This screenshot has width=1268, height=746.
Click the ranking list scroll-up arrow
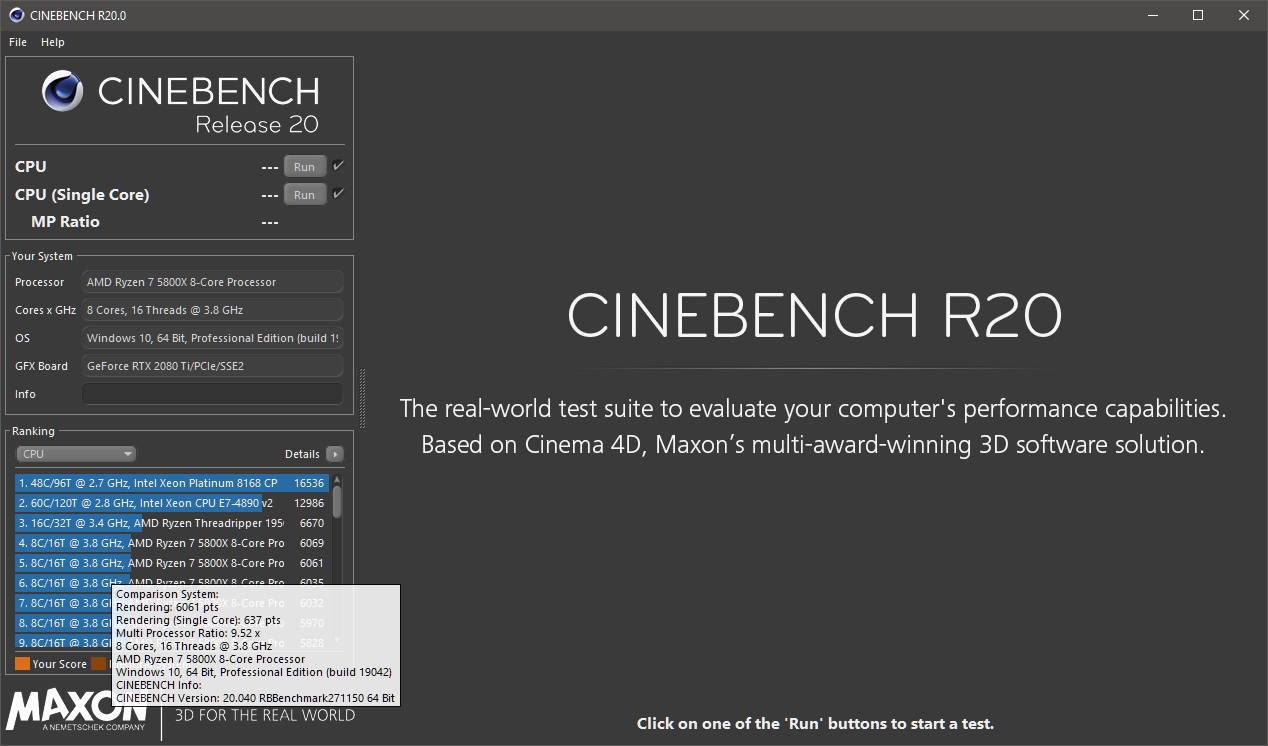click(x=337, y=479)
